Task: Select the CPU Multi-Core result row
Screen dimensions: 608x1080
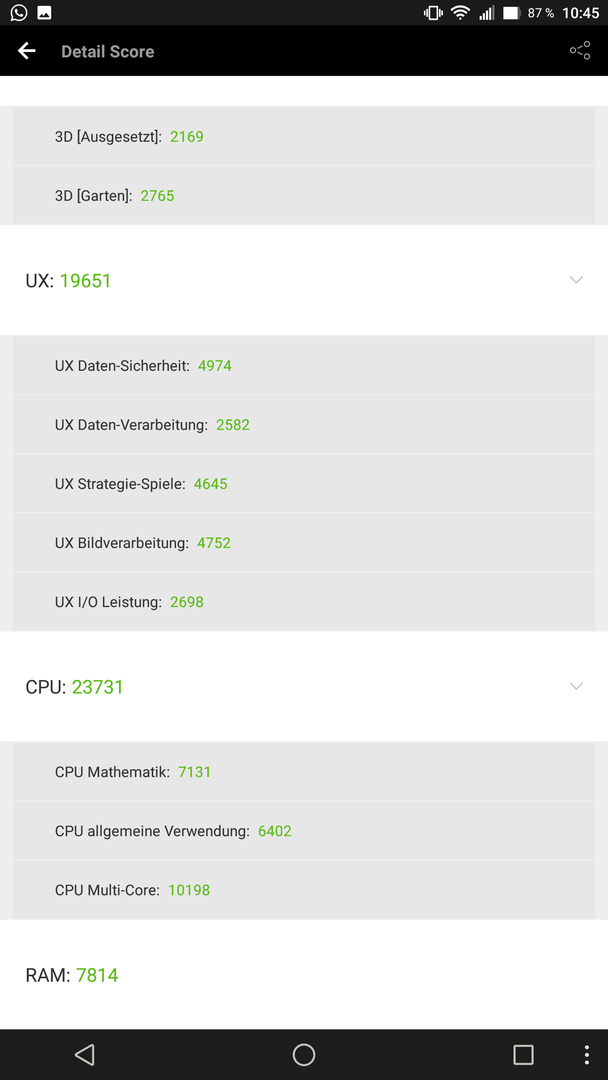Action: click(x=304, y=890)
